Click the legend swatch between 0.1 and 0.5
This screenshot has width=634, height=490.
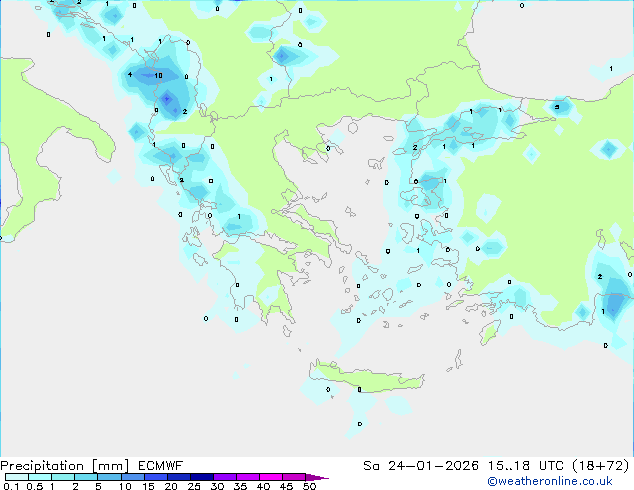17,477
